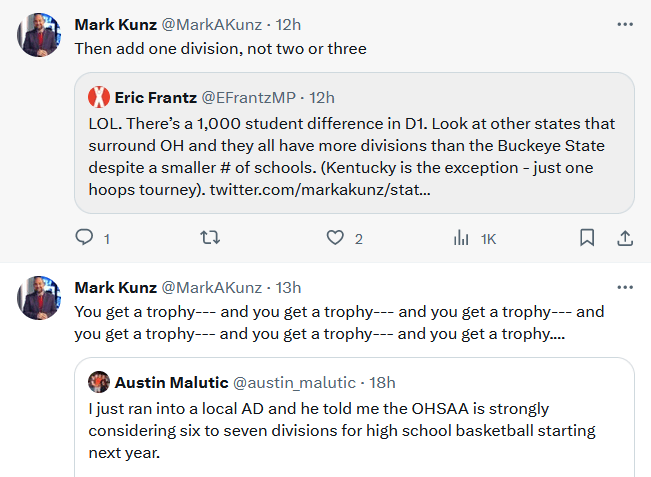Open more options for first tweet

(x=625, y=23)
